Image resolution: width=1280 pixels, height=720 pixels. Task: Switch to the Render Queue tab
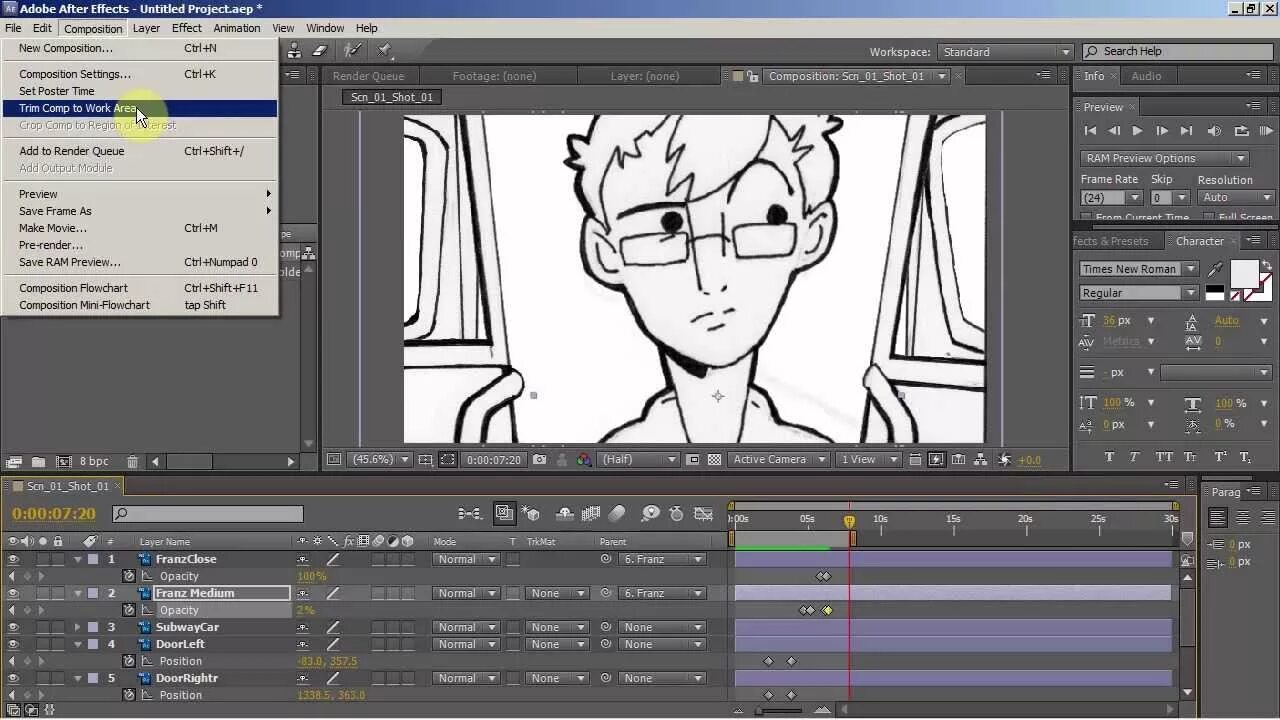coord(368,76)
